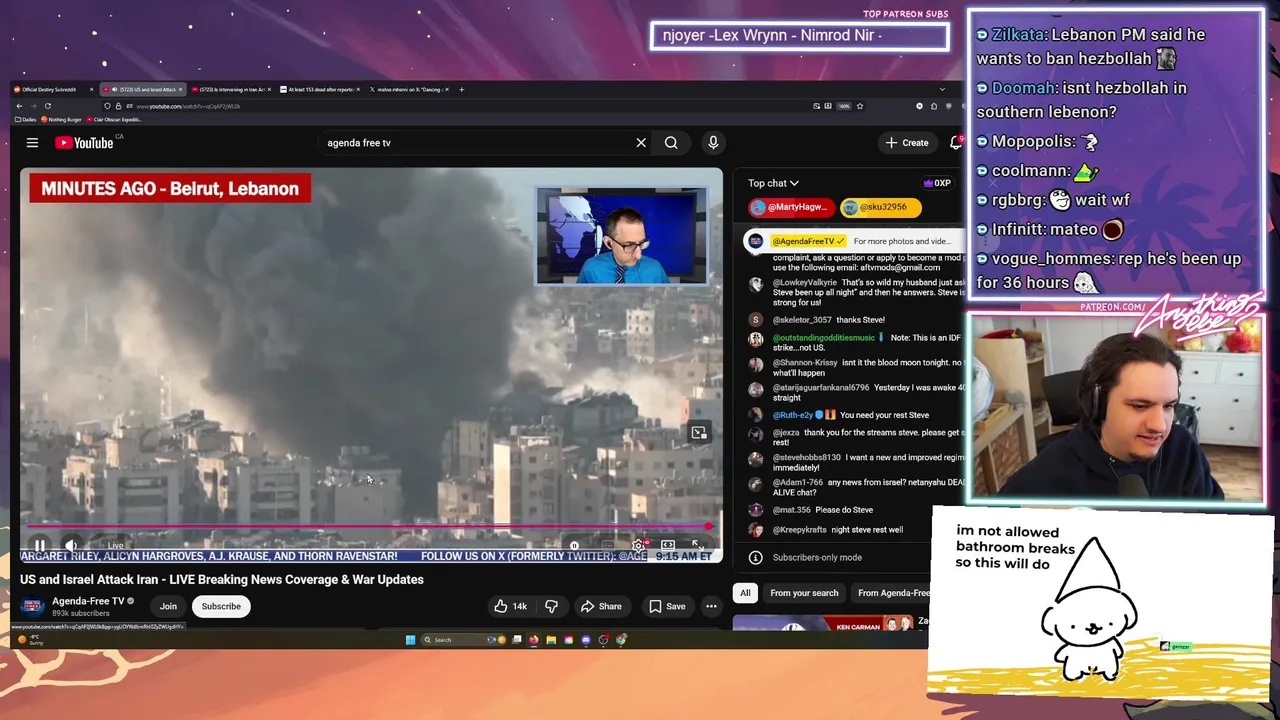This screenshot has width=1280, height=720.
Task: Start voice search with the microphone
Action: pos(713,143)
